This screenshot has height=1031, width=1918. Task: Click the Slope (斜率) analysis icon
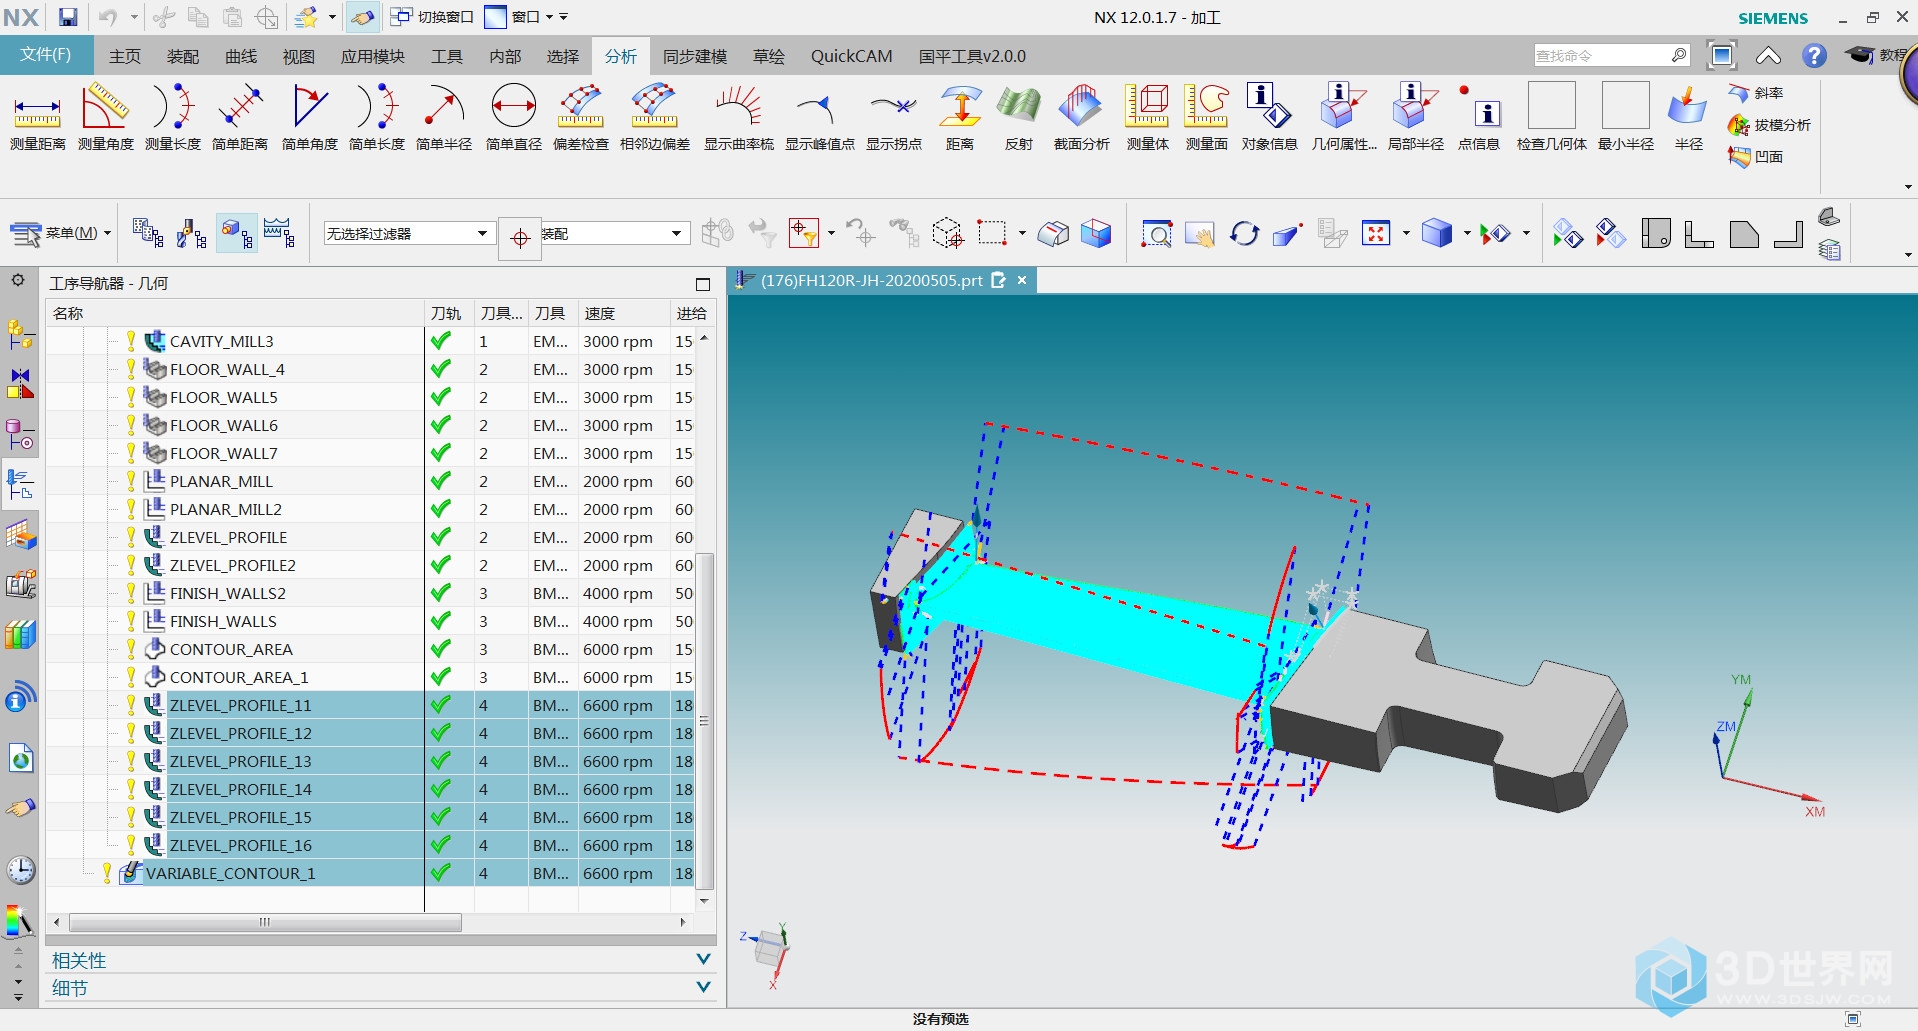(x=1756, y=93)
